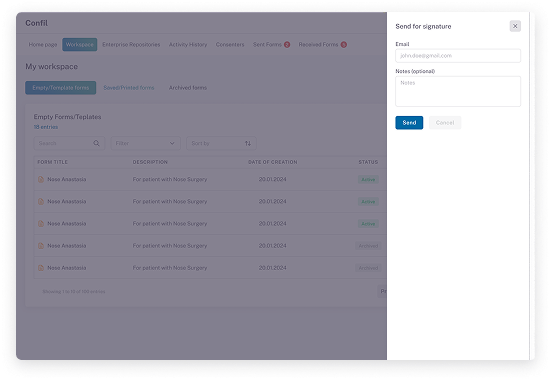Screen dimensions: 552x380
Task: Click into the Notes text area
Action: (x=458, y=91)
